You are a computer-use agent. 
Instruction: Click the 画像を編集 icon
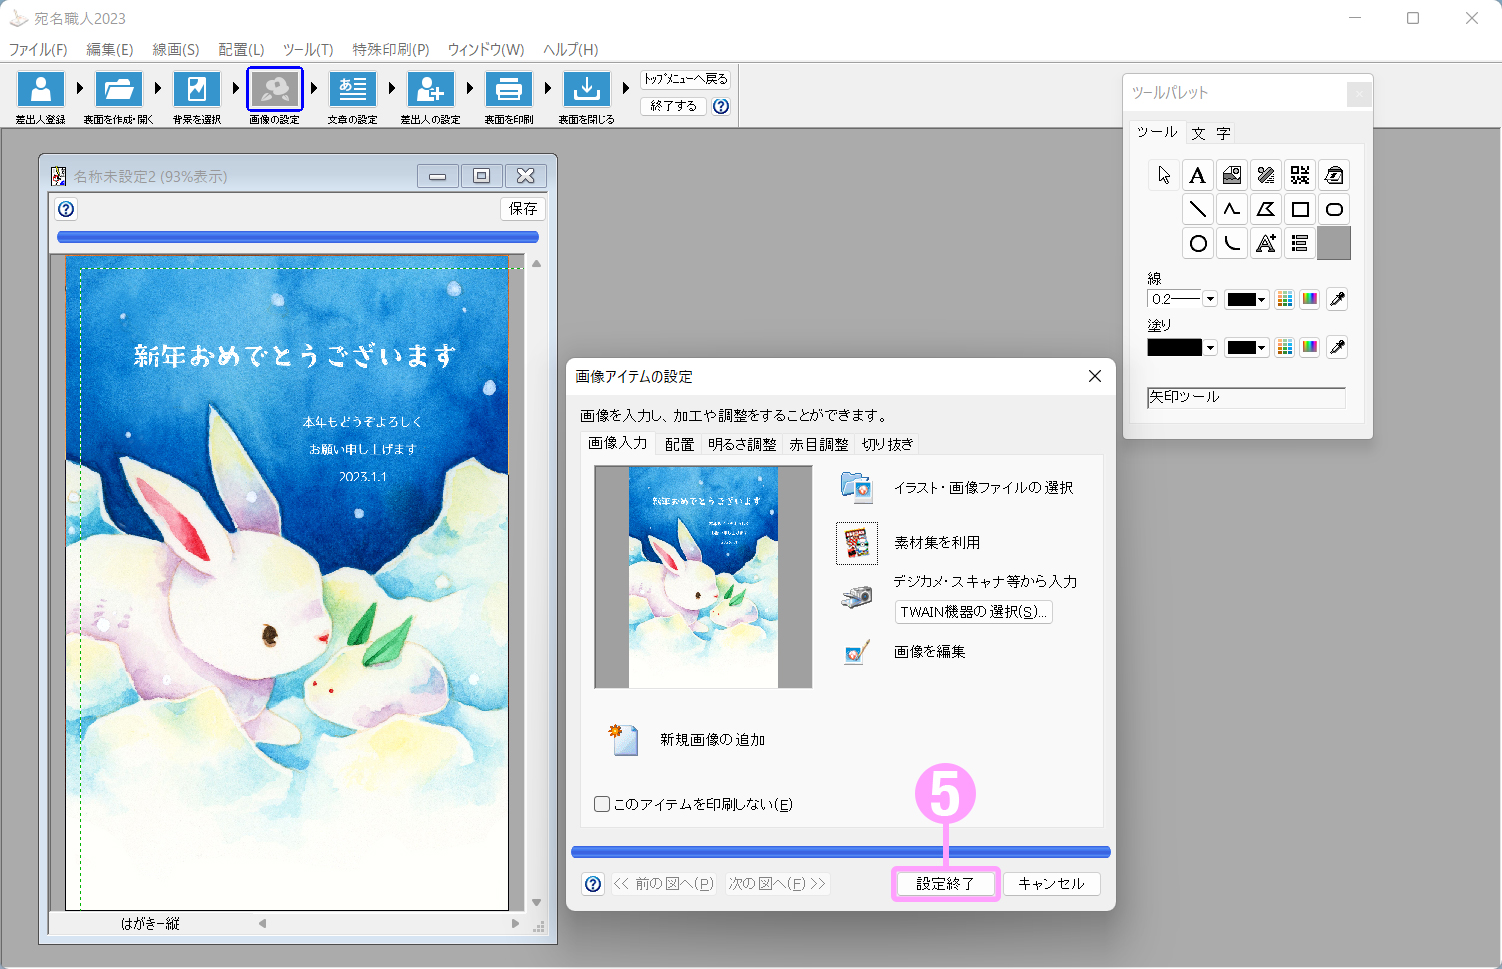click(x=857, y=652)
